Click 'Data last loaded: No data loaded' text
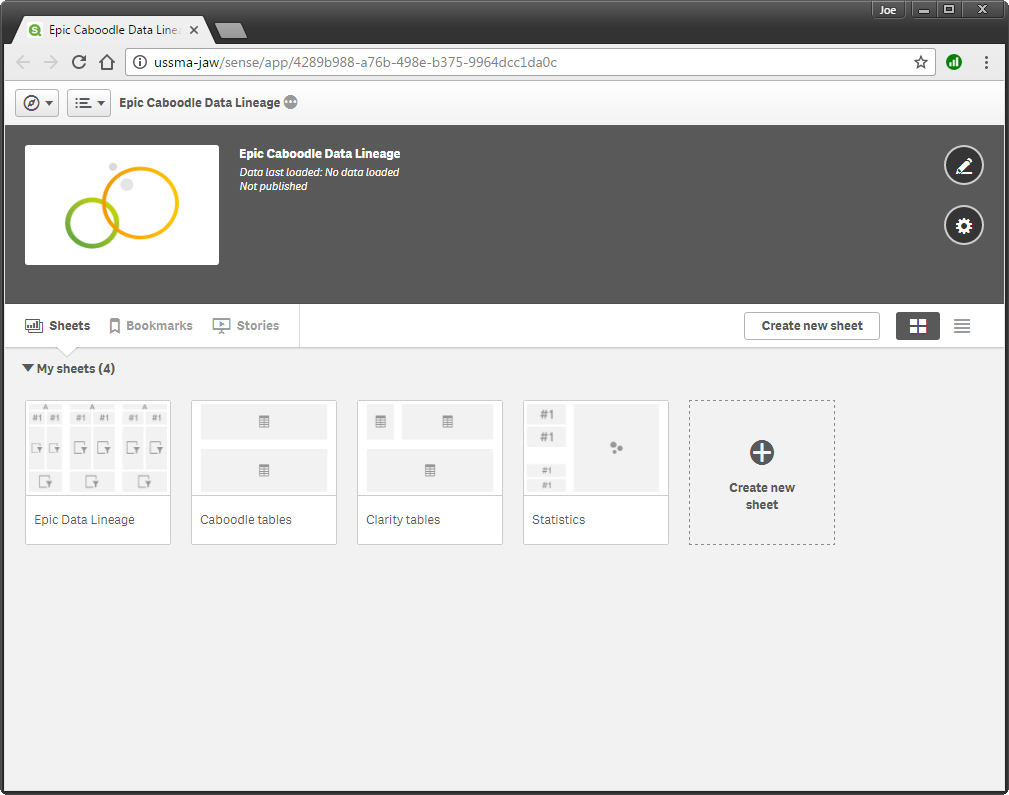 (319, 172)
